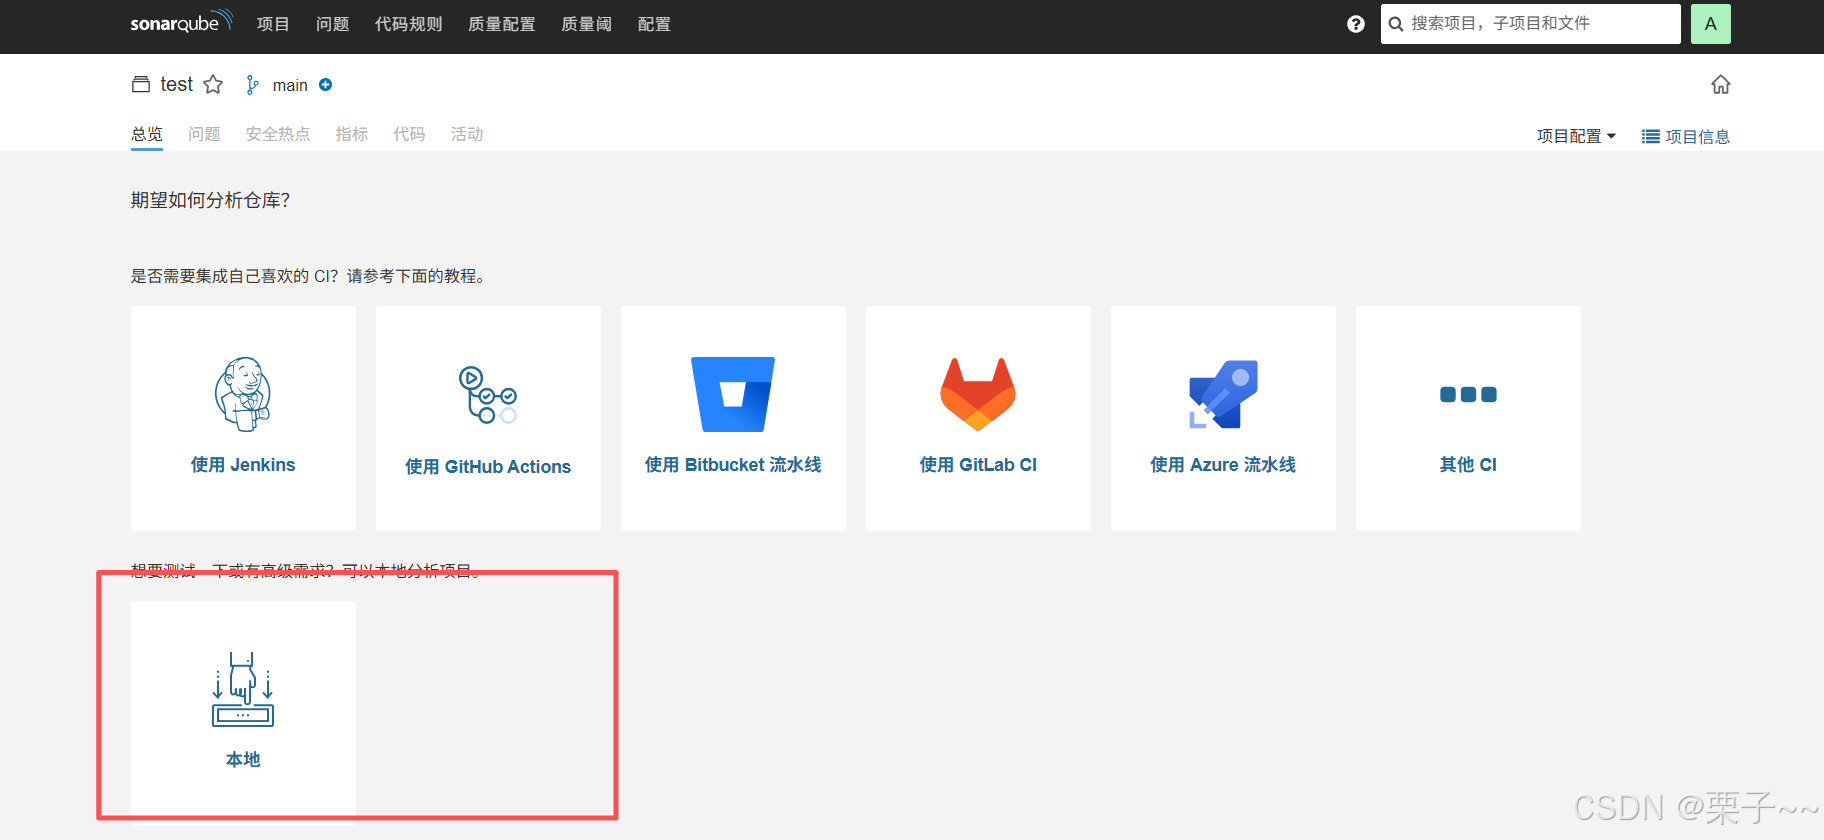This screenshot has height=840, width=1824.
Task: Expand the 项目配置 dropdown
Action: click(1576, 136)
